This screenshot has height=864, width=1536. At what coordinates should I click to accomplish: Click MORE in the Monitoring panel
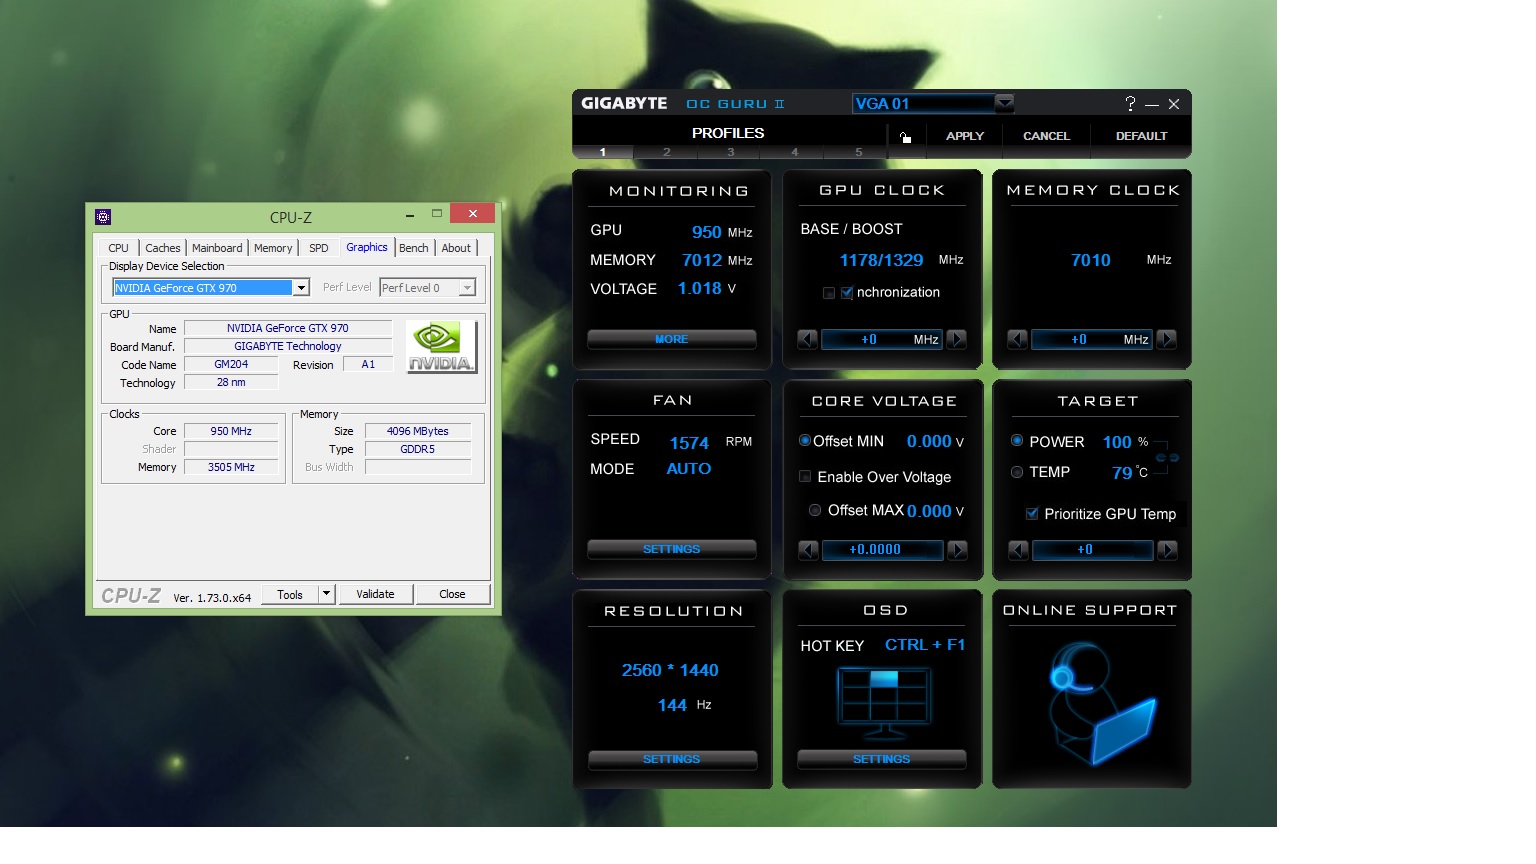(x=671, y=339)
